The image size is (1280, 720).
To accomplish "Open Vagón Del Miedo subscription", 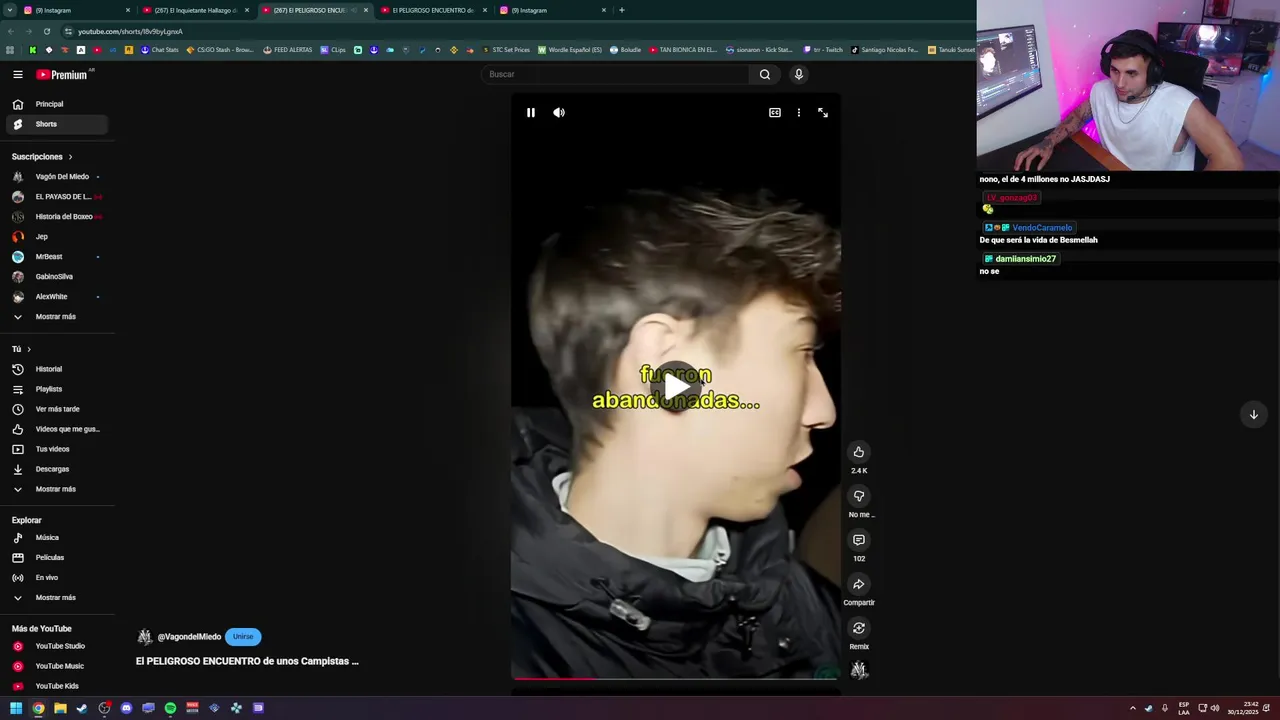I will coord(57,177).
